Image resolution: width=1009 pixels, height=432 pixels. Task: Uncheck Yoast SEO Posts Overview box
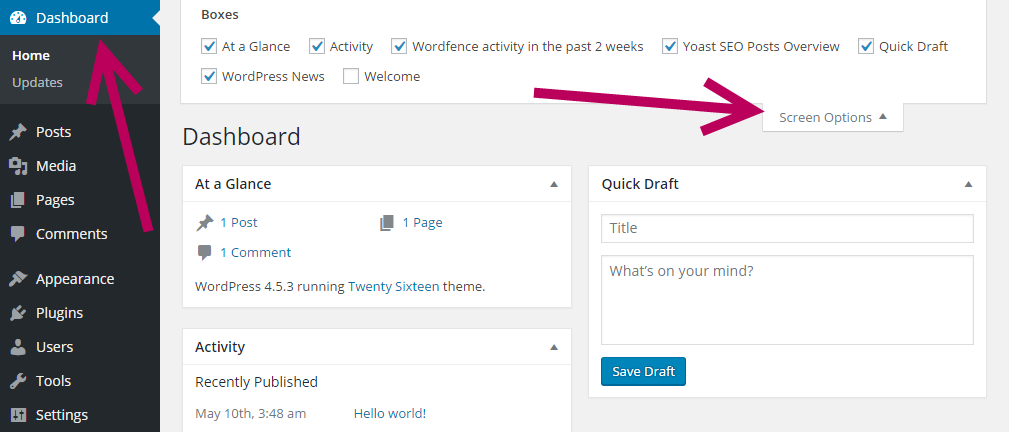(x=670, y=46)
